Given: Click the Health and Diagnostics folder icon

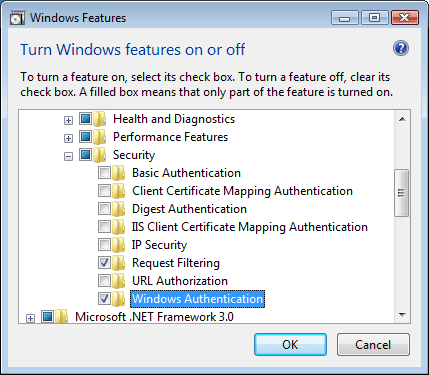Looking at the screenshot, I should [99, 119].
